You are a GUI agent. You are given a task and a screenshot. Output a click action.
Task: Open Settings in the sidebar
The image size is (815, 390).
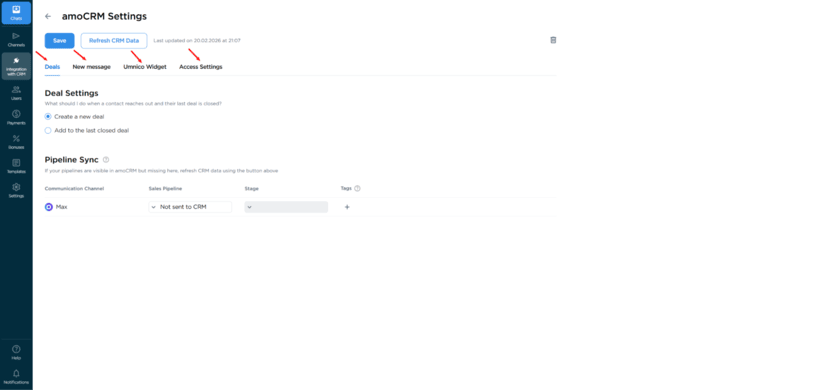coord(16,190)
